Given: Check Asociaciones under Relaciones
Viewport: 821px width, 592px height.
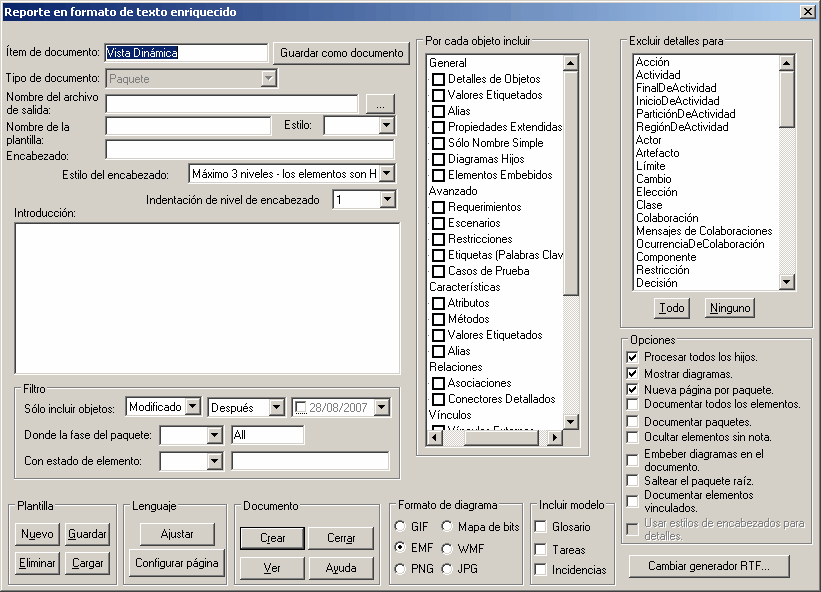Looking at the screenshot, I should (x=438, y=383).
